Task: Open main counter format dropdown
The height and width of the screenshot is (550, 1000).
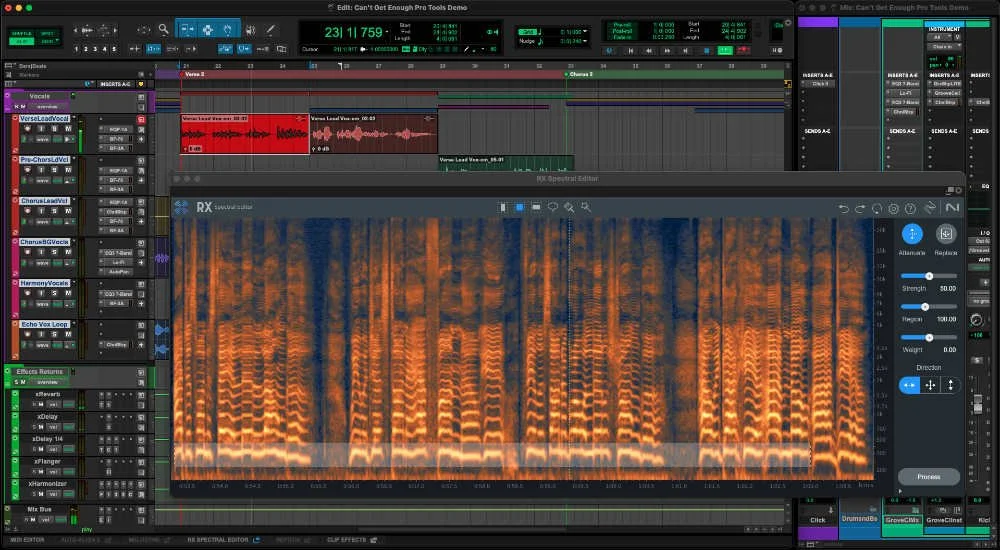Action: click(x=388, y=32)
